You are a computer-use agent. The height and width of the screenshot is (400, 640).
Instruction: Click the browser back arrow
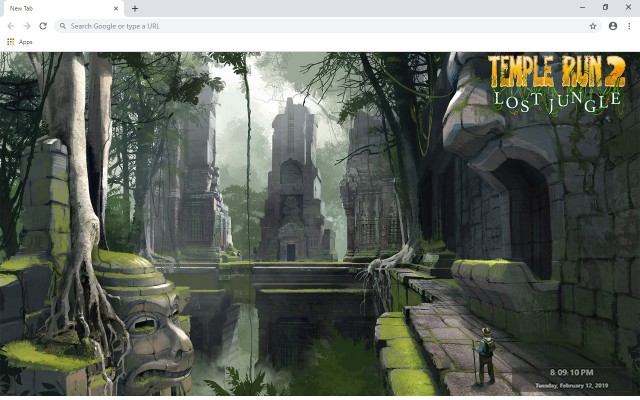pos(11,26)
